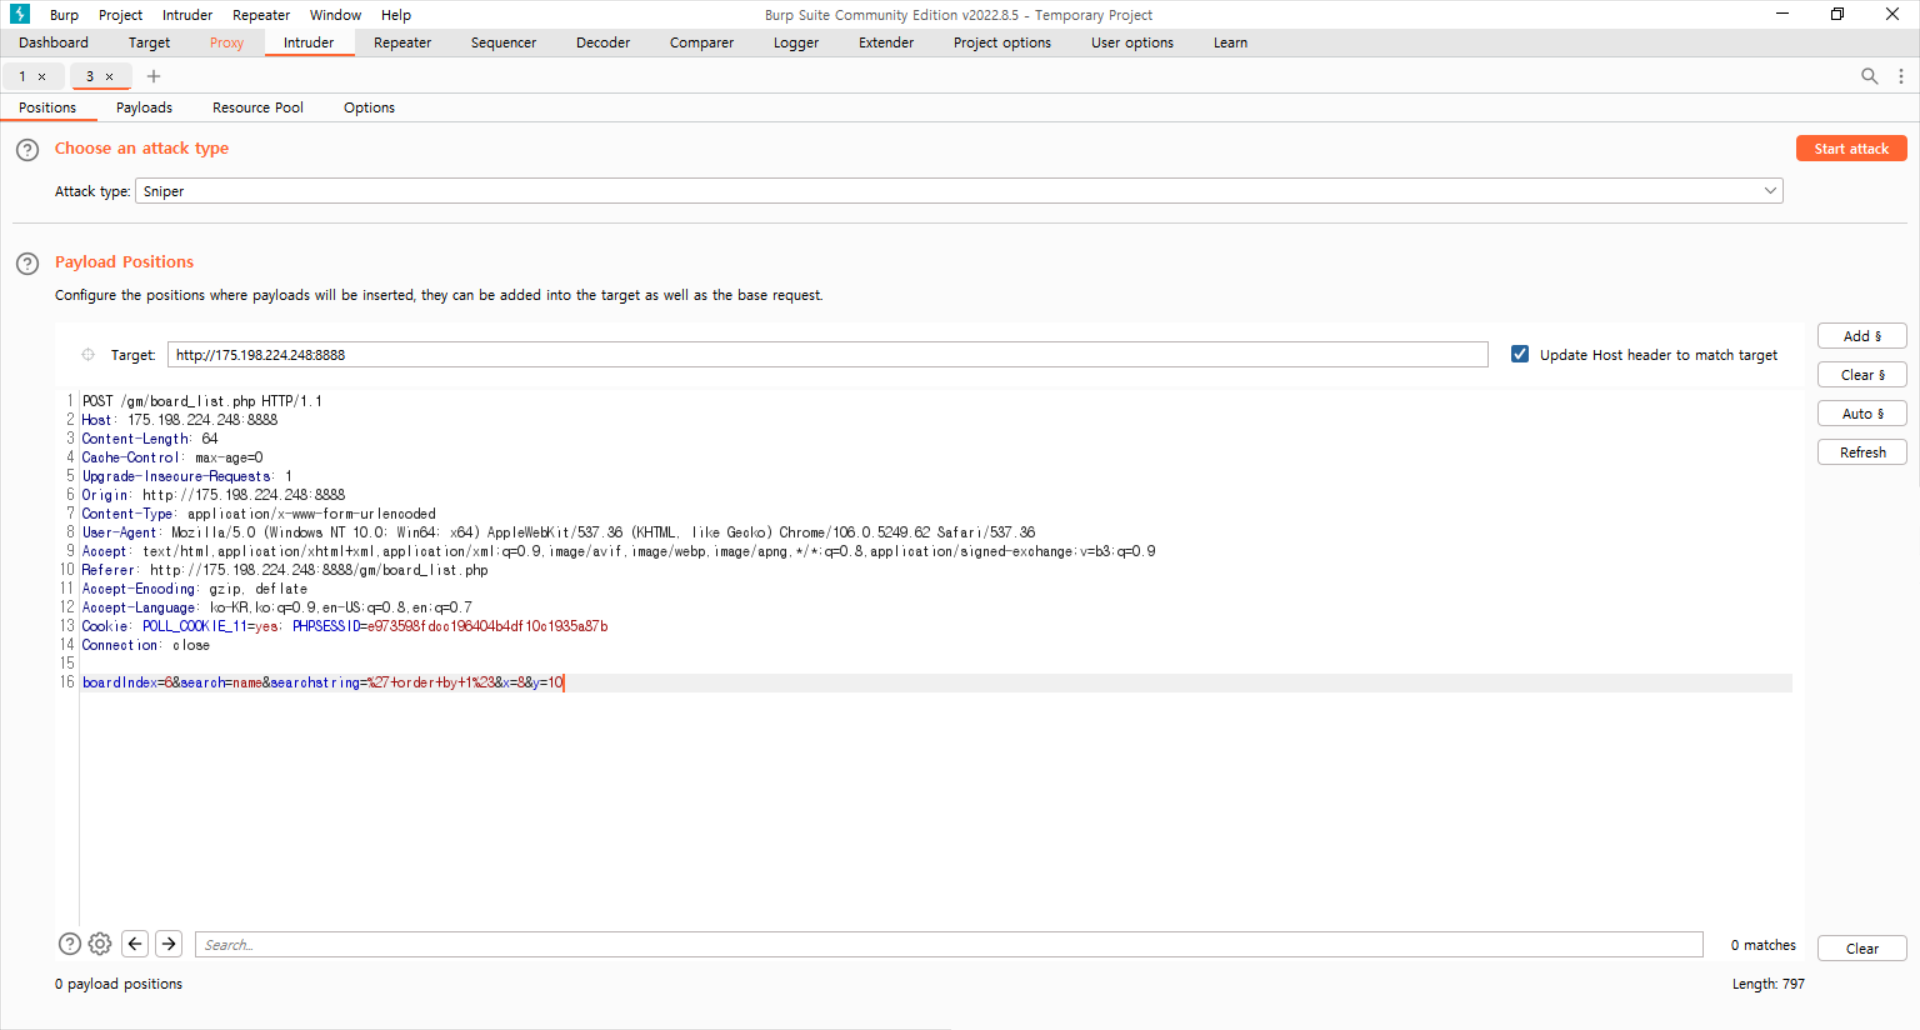Open the search settings gear icon
The height and width of the screenshot is (1030, 1920).
pos(100,944)
